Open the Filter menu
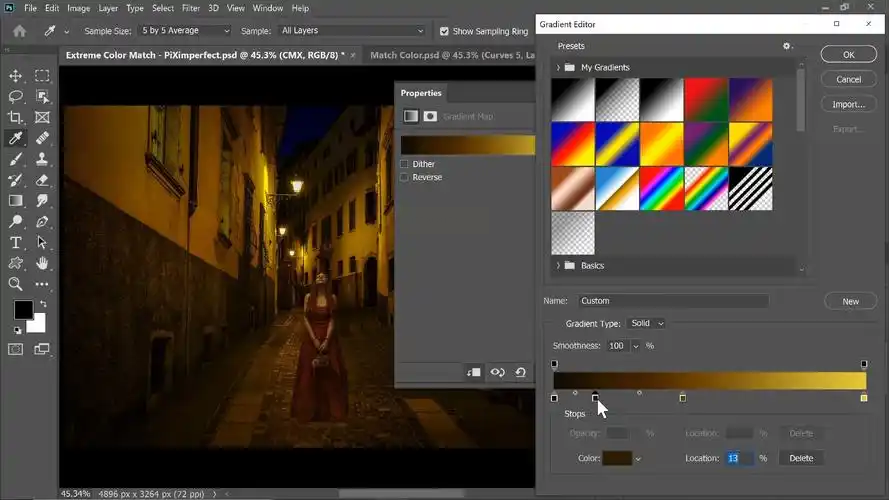Image resolution: width=889 pixels, height=500 pixels. (190, 8)
